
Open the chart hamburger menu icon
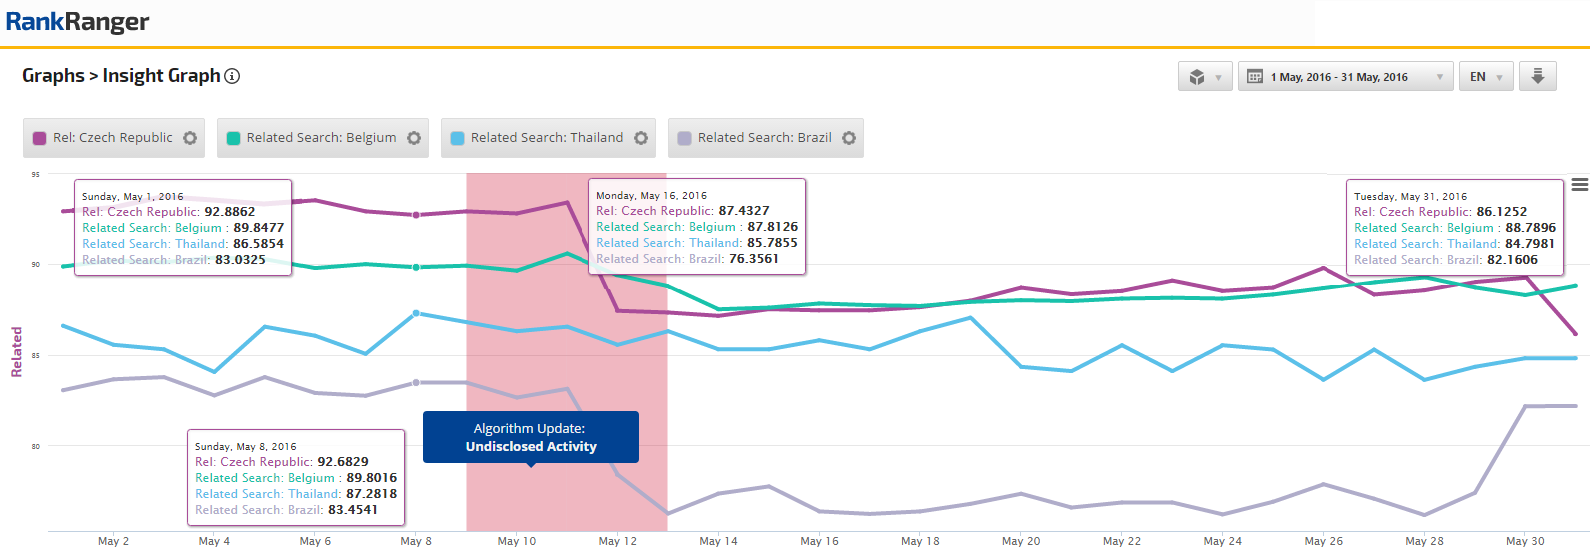click(x=1579, y=185)
